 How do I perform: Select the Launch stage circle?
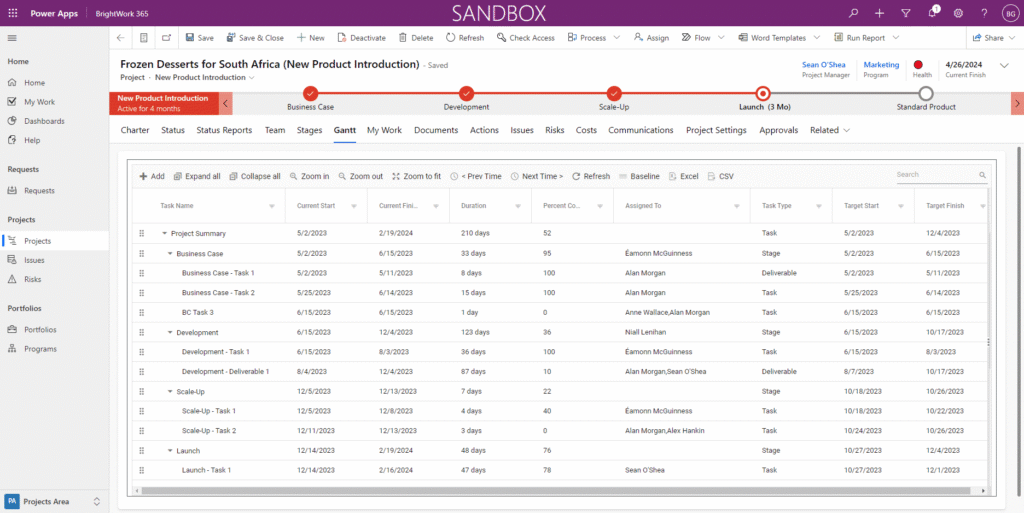[763, 93]
